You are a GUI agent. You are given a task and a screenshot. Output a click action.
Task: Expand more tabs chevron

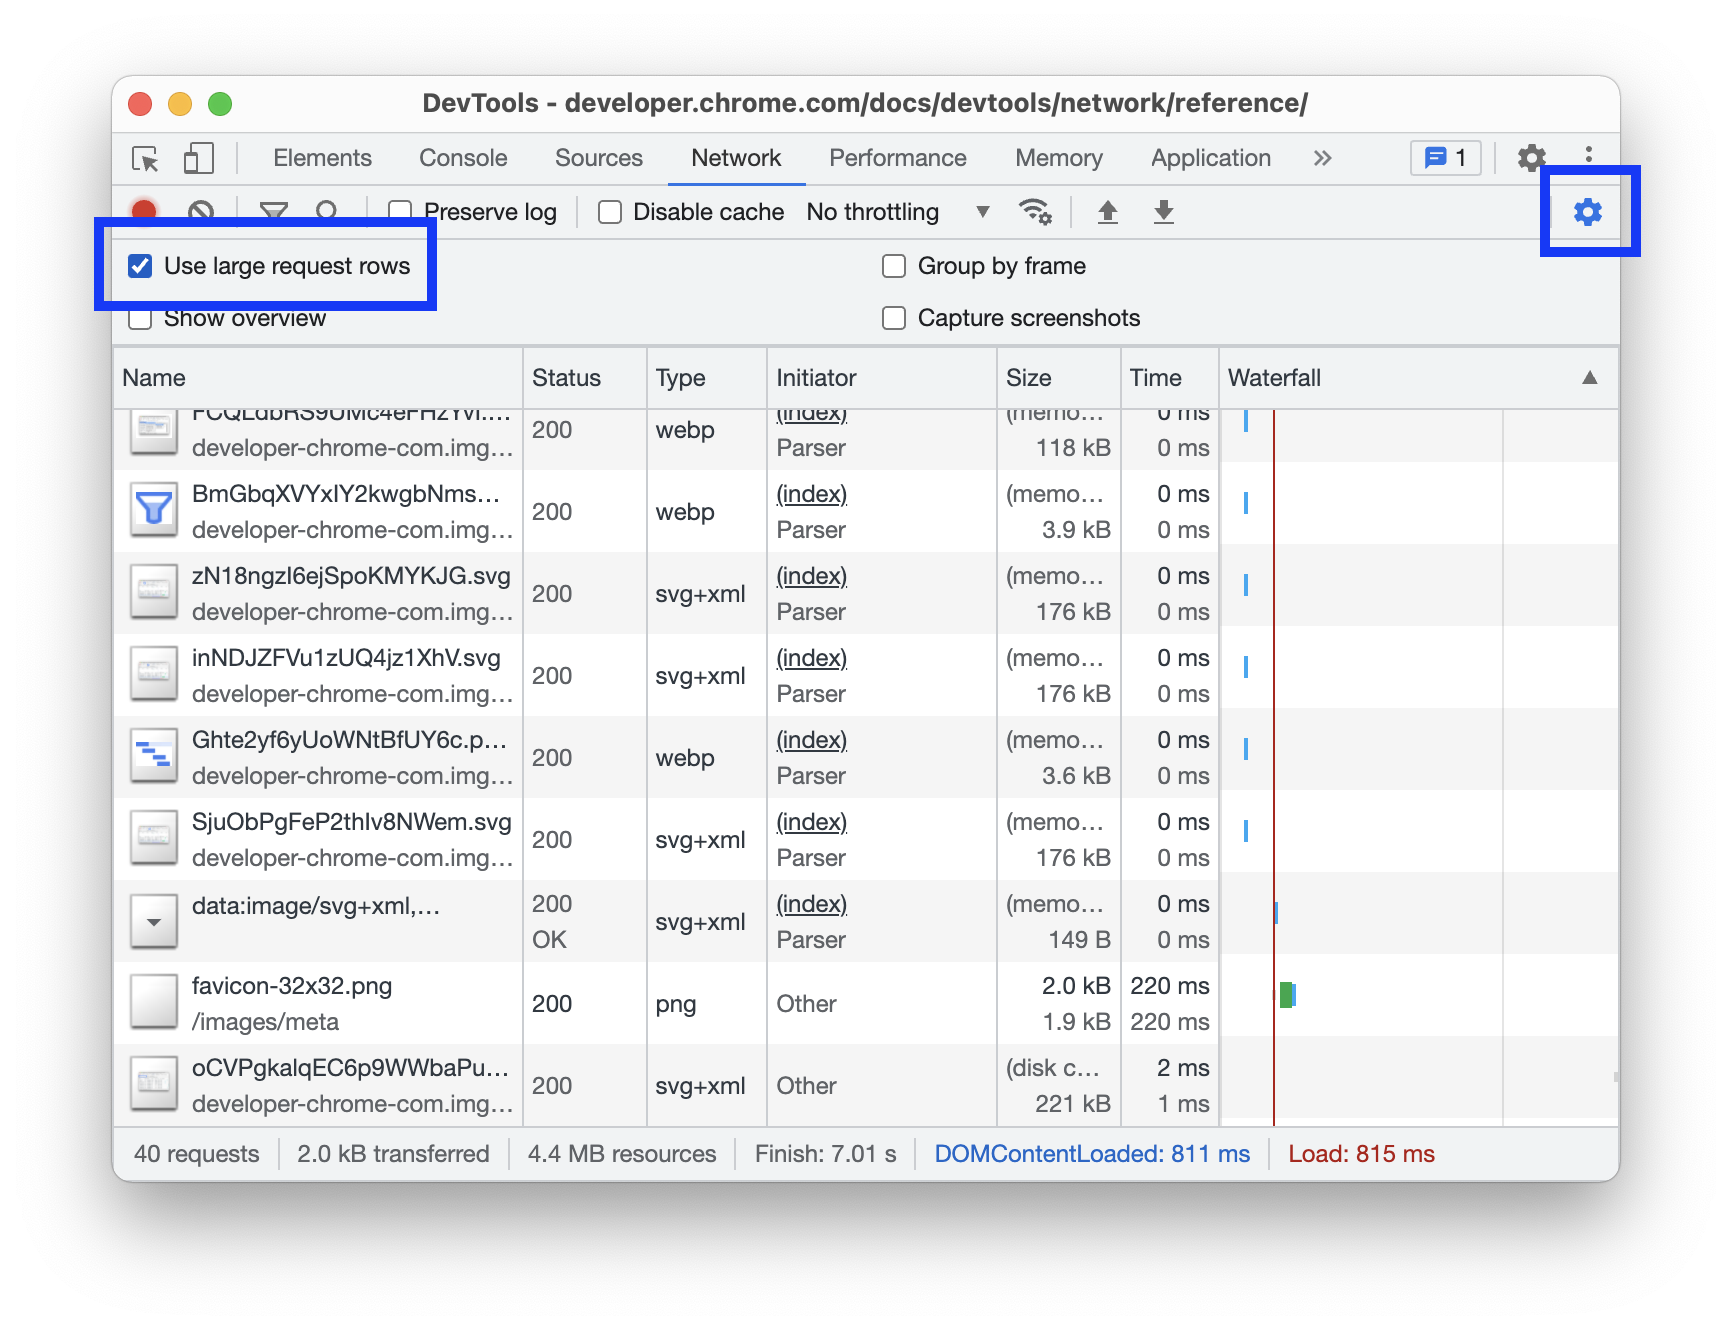pyautogui.click(x=1322, y=158)
